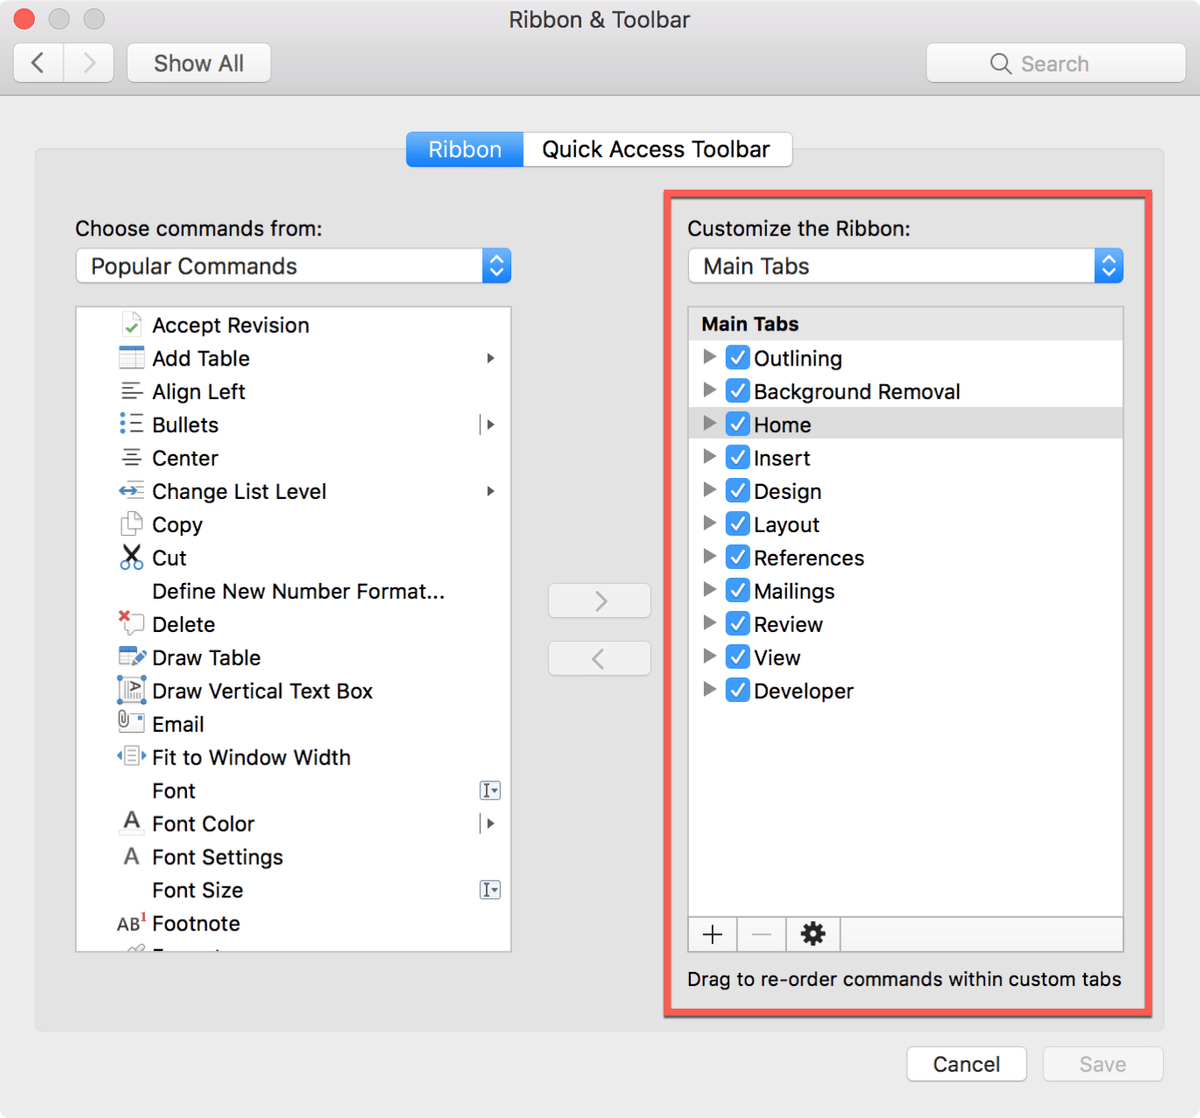Click the Email command icon

point(131,722)
